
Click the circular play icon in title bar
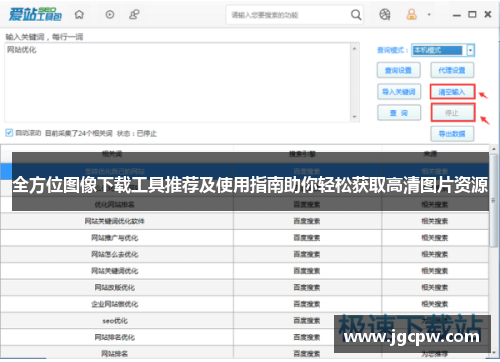[110, 15]
